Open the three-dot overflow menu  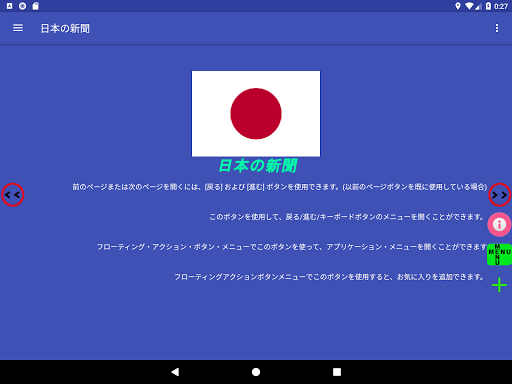click(x=497, y=28)
